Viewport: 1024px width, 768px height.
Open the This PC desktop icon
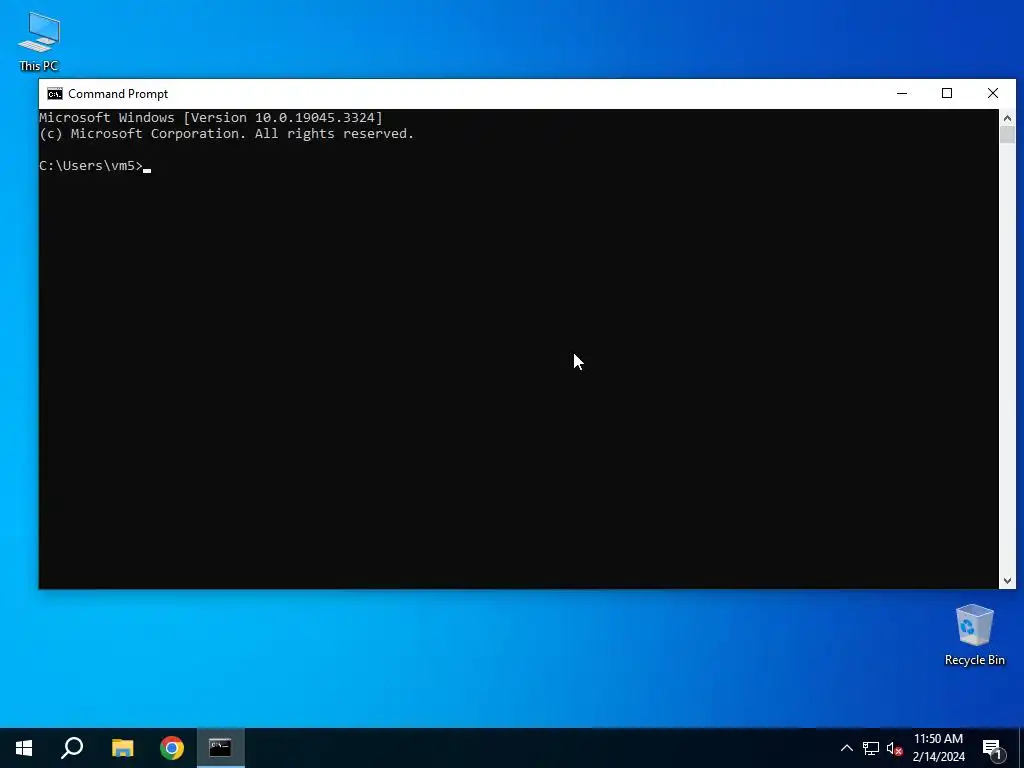click(39, 41)
